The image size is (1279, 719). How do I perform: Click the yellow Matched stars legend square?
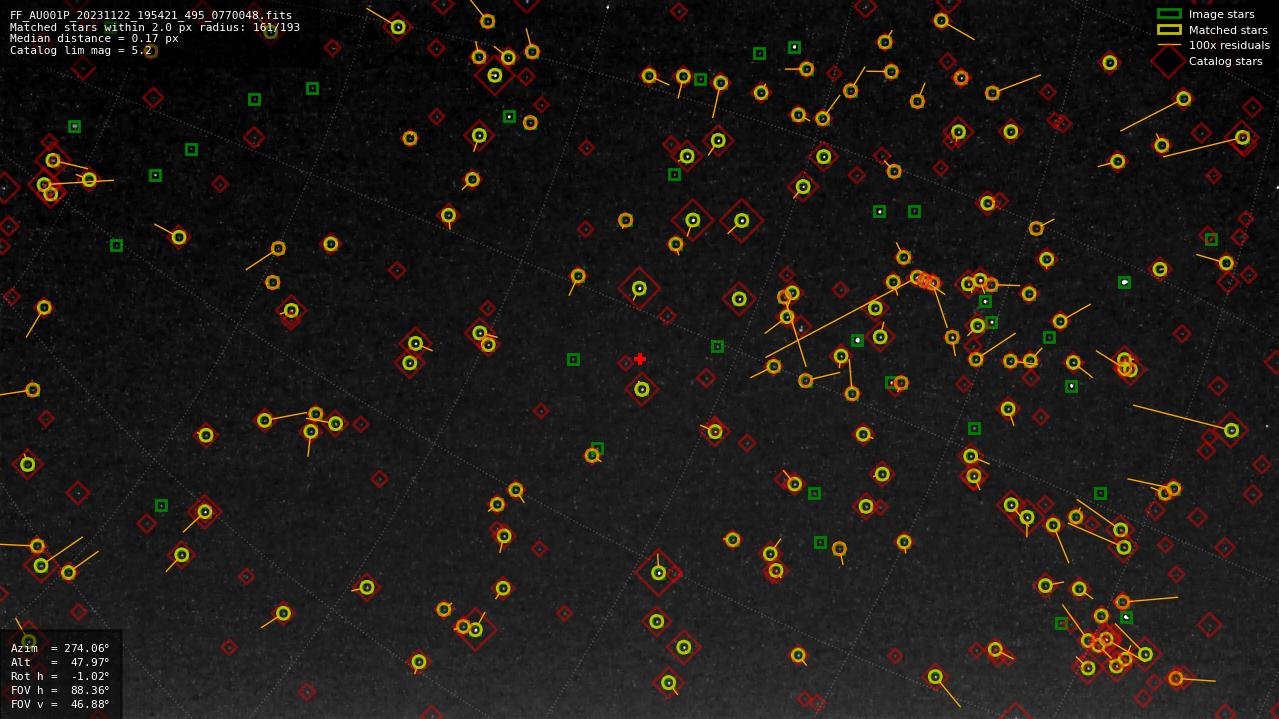pyautogui.click(x=1169, y=30)
